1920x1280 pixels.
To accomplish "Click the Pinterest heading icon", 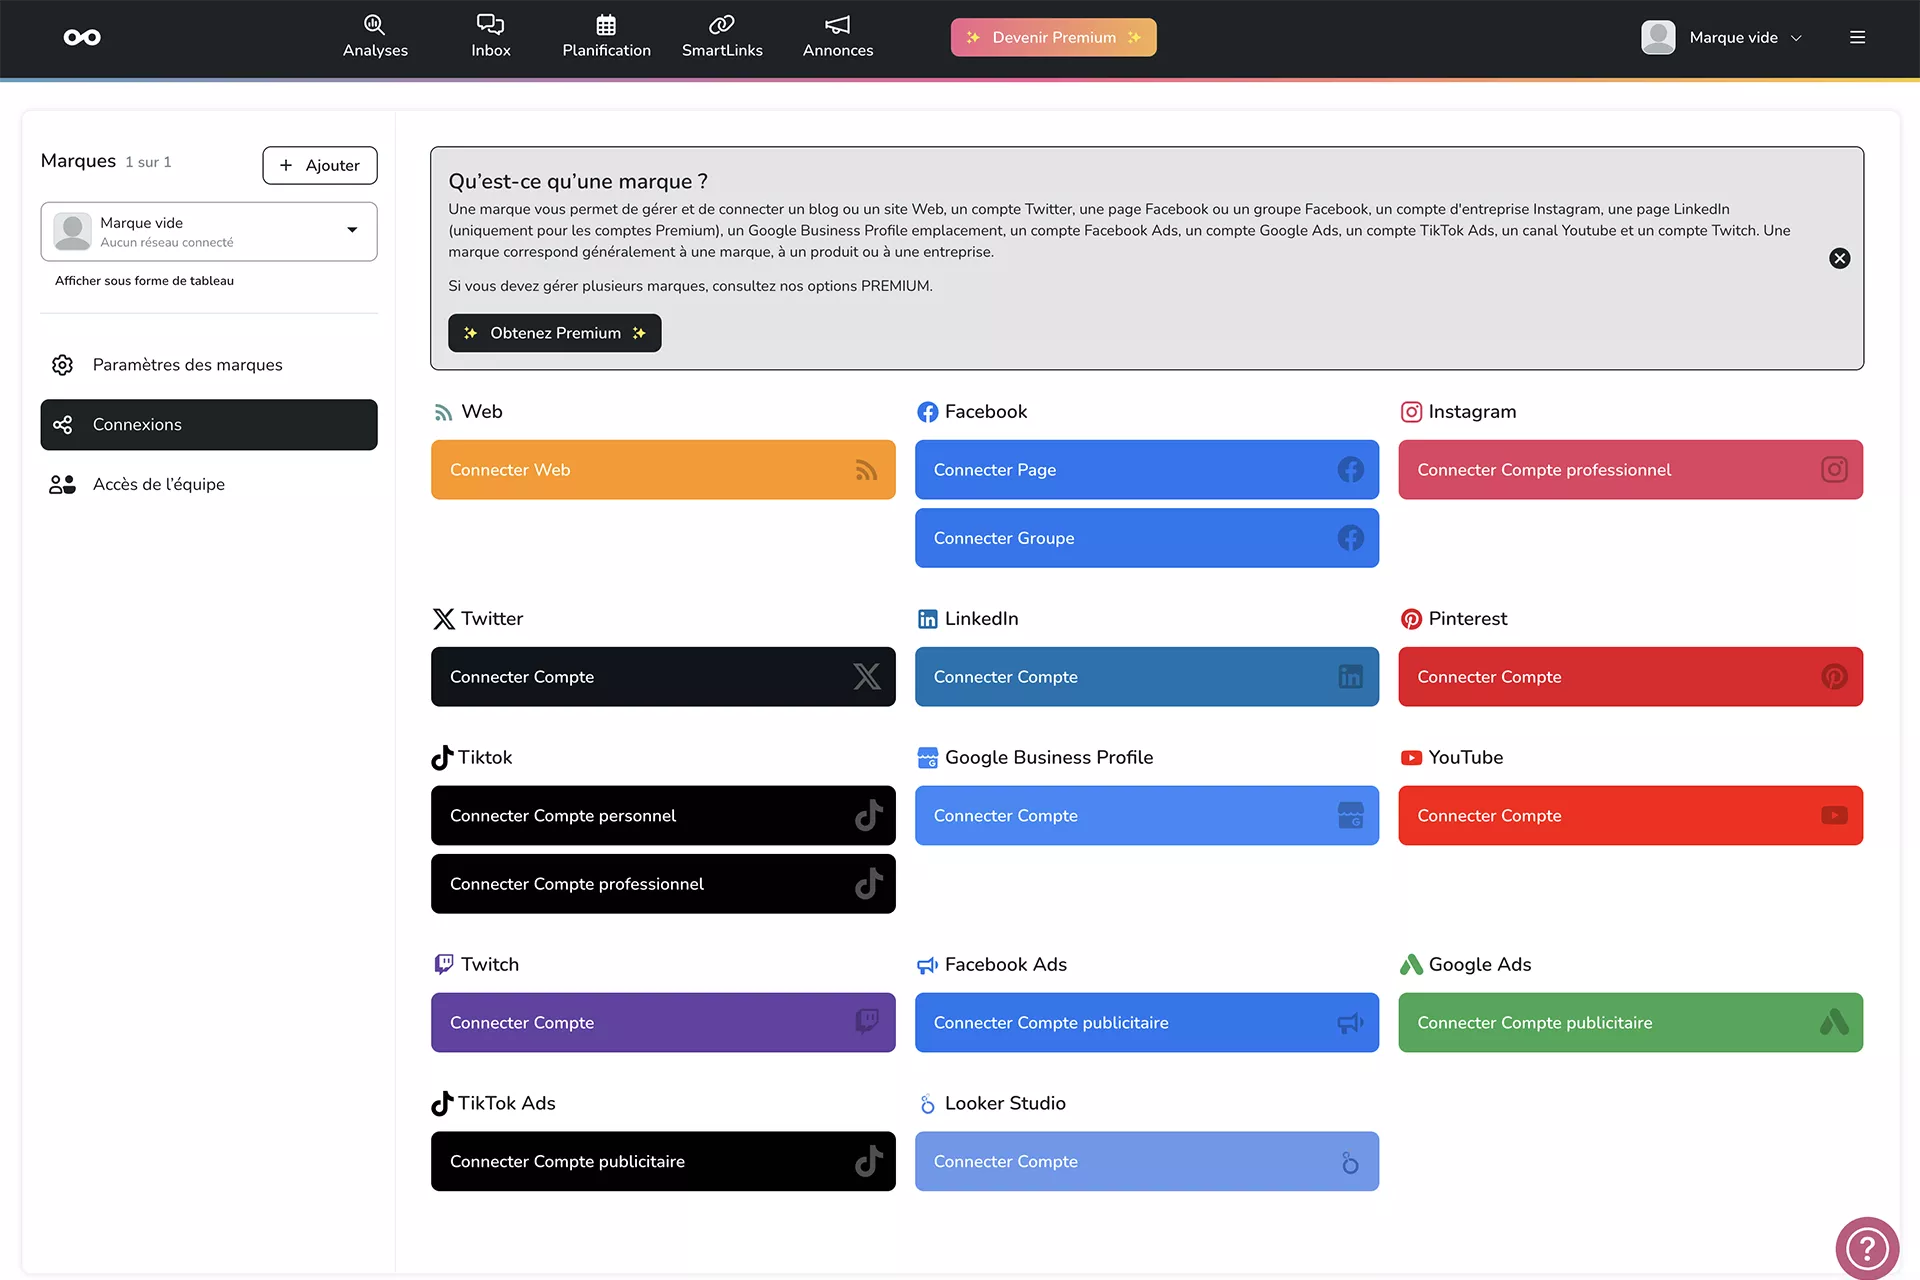I will tap(1411, 619).
